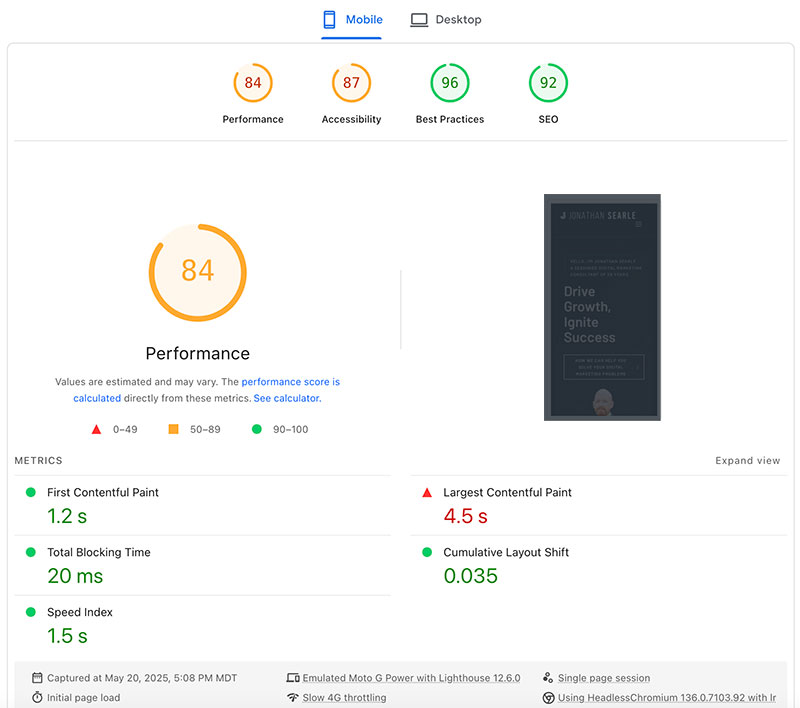
Task: Open the 'See calculator' link
Action: pyautogui.click(x=287, y=398)
